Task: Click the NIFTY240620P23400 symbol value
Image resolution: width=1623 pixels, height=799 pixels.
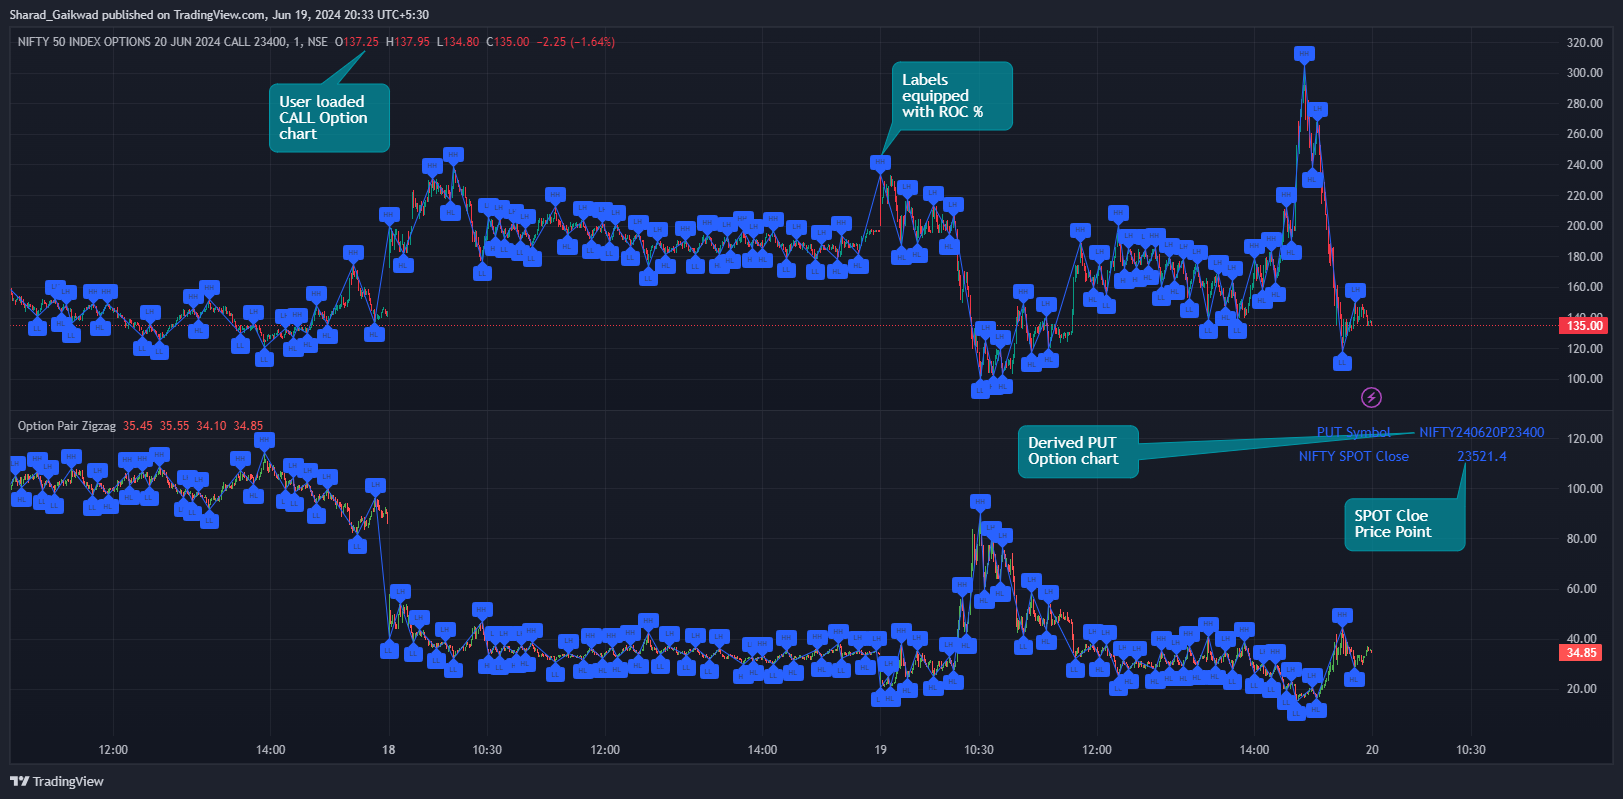Action: coord(1481,433)
